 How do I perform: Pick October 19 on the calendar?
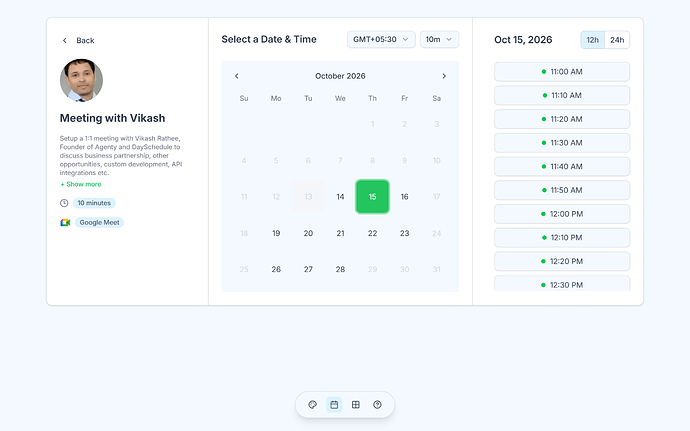tap(276, 233)
